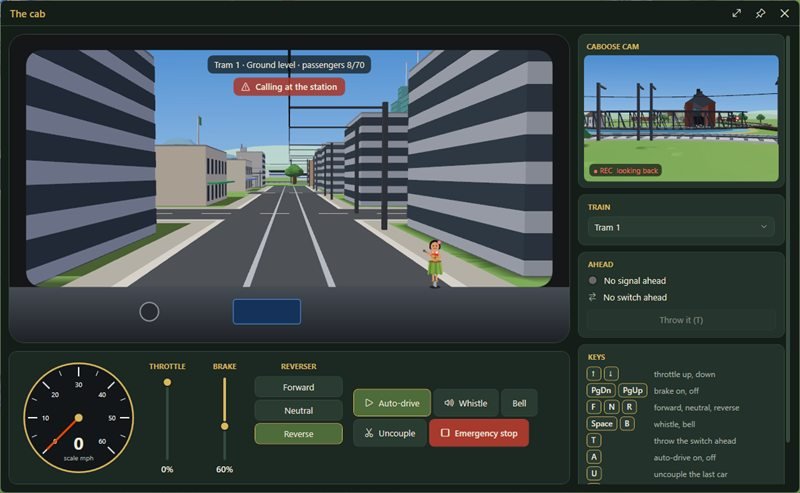This screenshot has height=493, width=800.
Task: Click the 'uncouple the last car' text
Action: click(690, 474)
